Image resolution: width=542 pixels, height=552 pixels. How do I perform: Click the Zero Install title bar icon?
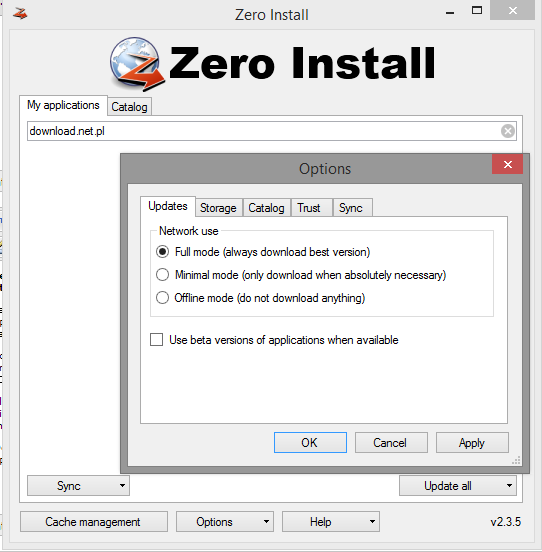20,13
